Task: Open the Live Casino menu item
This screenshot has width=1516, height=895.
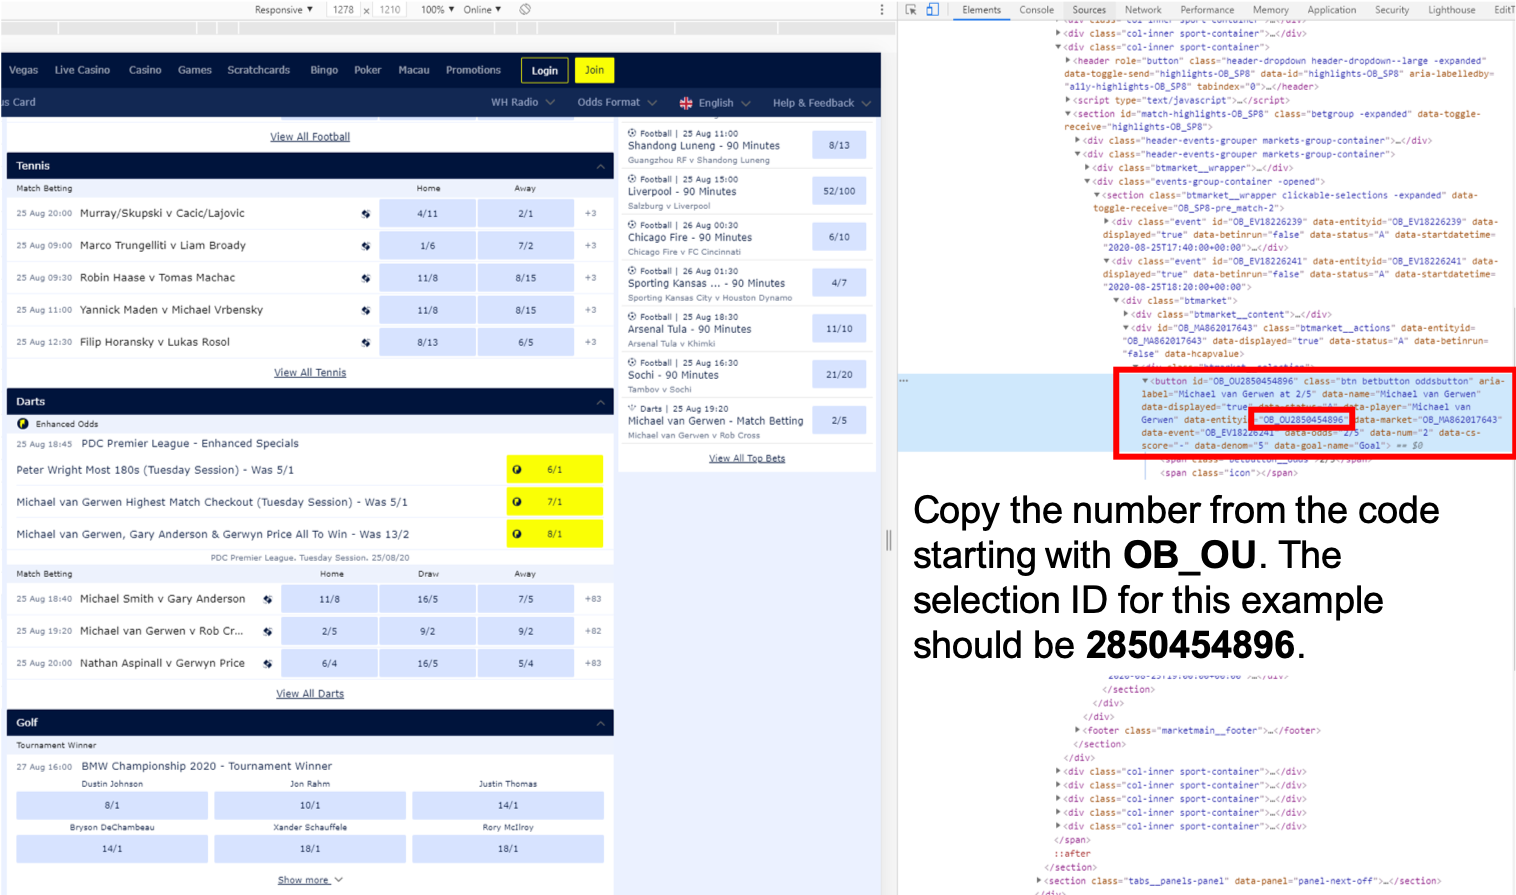Action: tap(82, 70)
